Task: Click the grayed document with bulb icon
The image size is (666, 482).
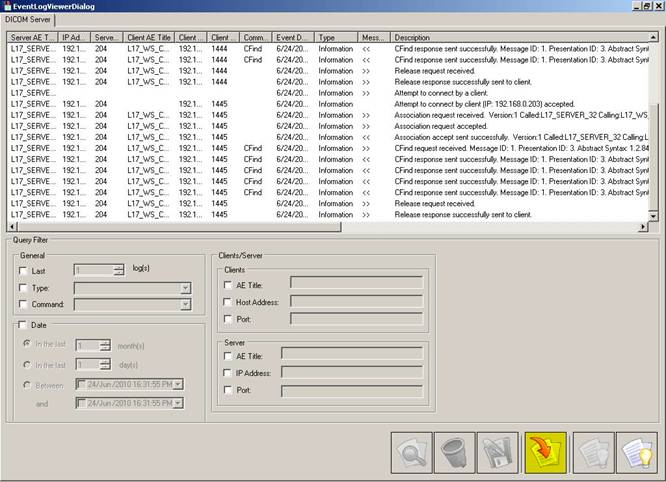Action: pos(591,453)
